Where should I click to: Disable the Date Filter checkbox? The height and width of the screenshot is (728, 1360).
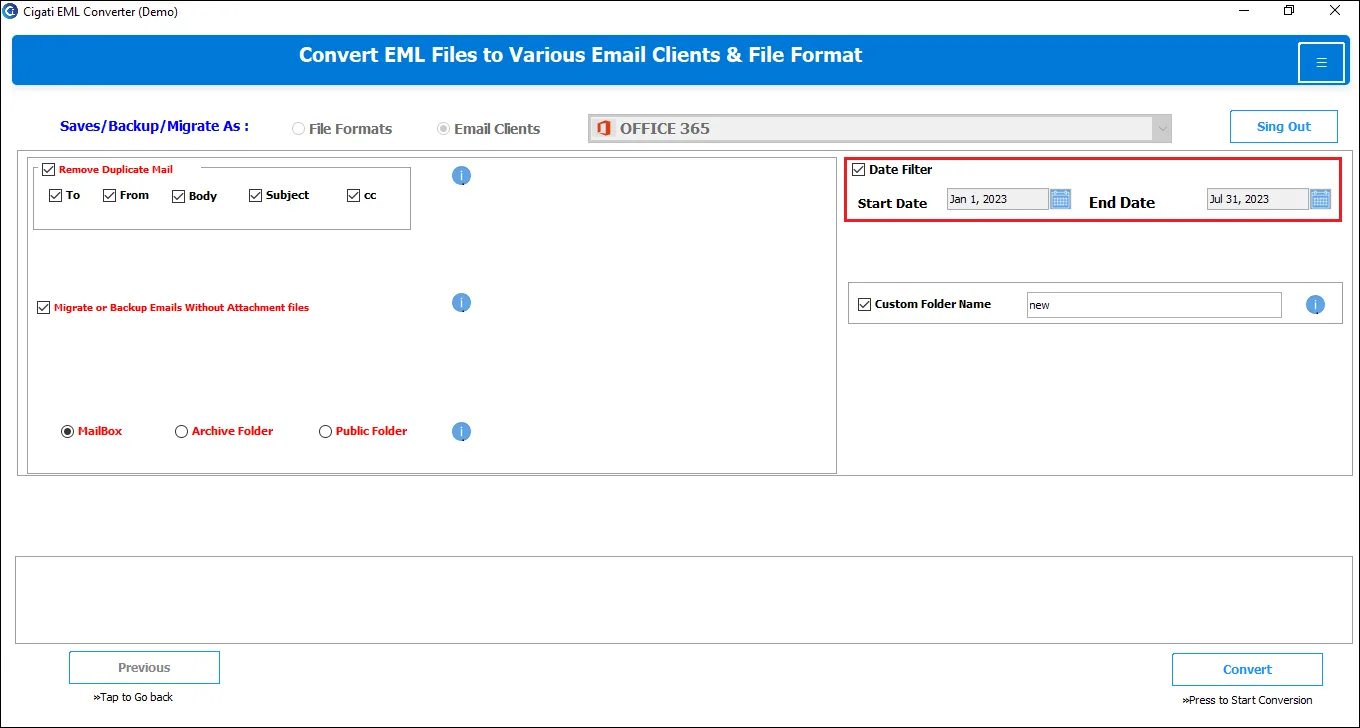pyautogui.click(x=859, y=170)
